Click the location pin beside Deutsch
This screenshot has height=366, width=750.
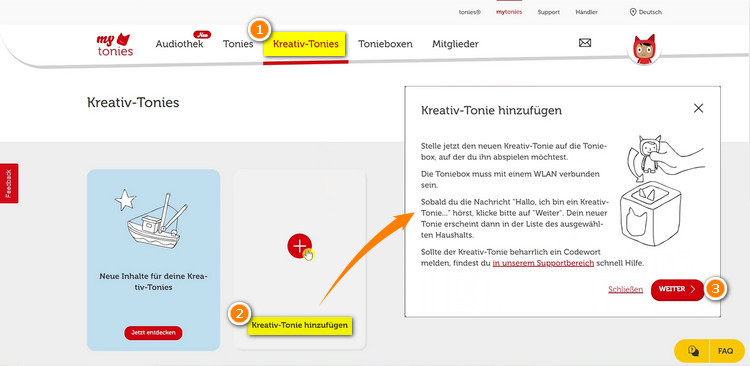[633, 12]
